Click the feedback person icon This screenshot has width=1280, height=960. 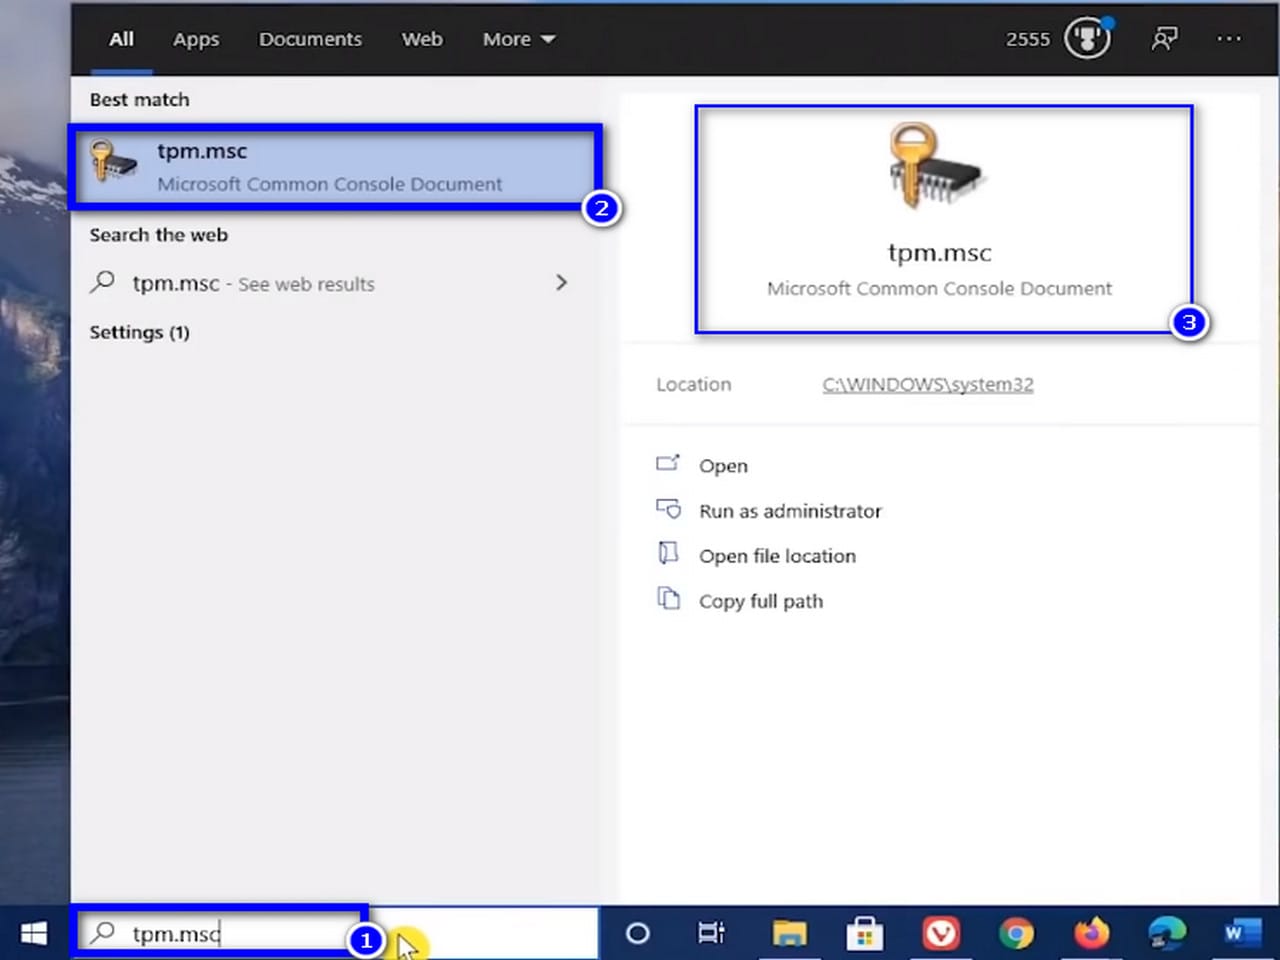(1164, 39)
